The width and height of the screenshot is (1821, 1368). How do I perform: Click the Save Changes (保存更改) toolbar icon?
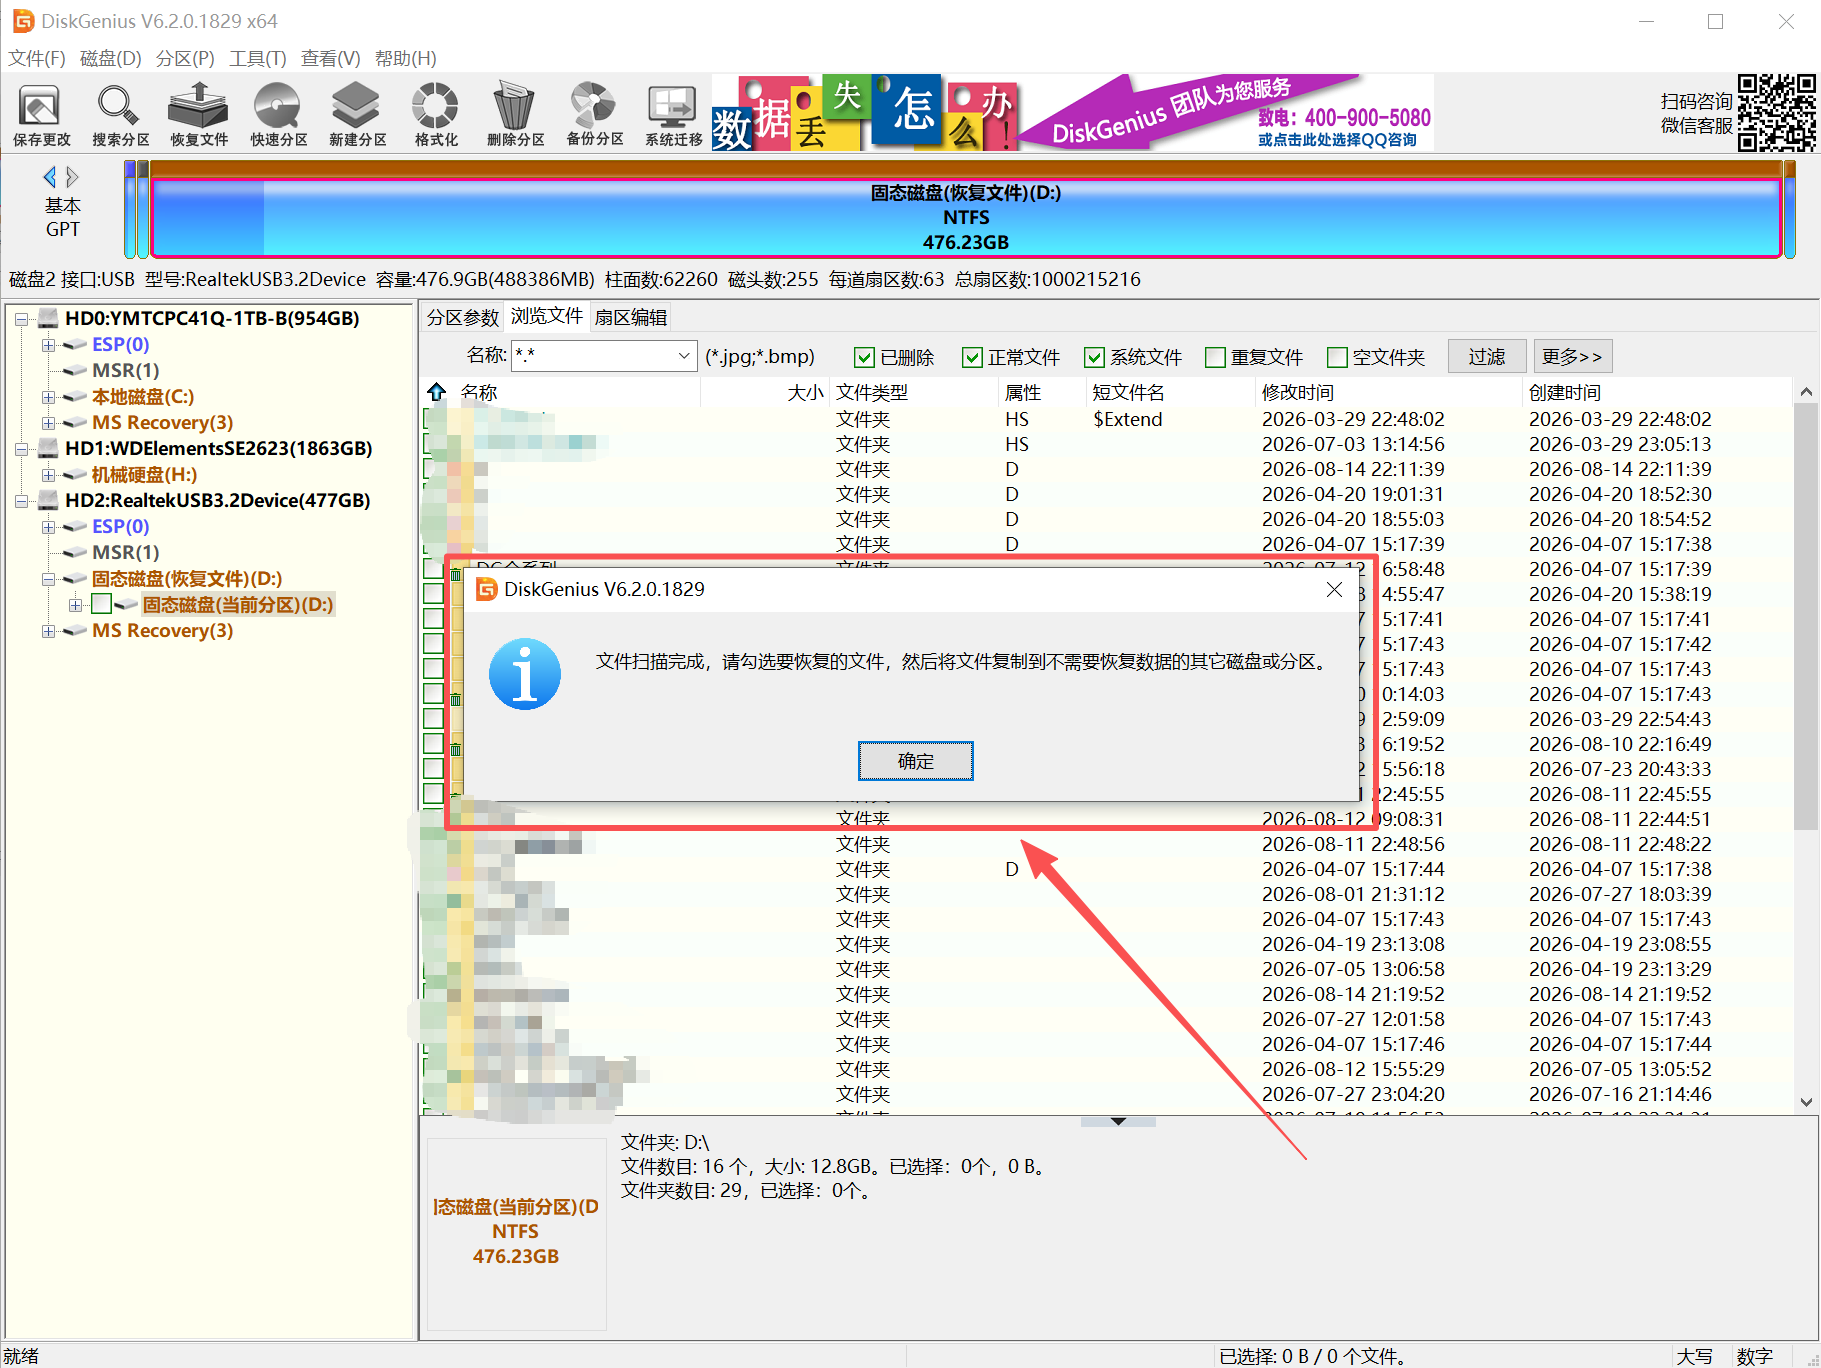click(41, 114)
